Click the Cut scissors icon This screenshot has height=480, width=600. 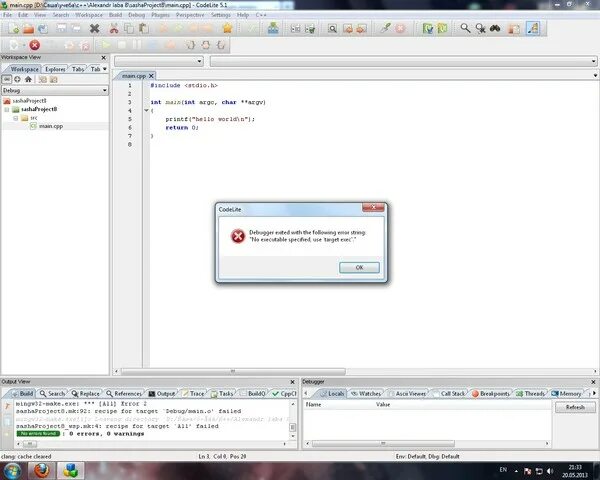pyautogui.click(x=114, y=28)
